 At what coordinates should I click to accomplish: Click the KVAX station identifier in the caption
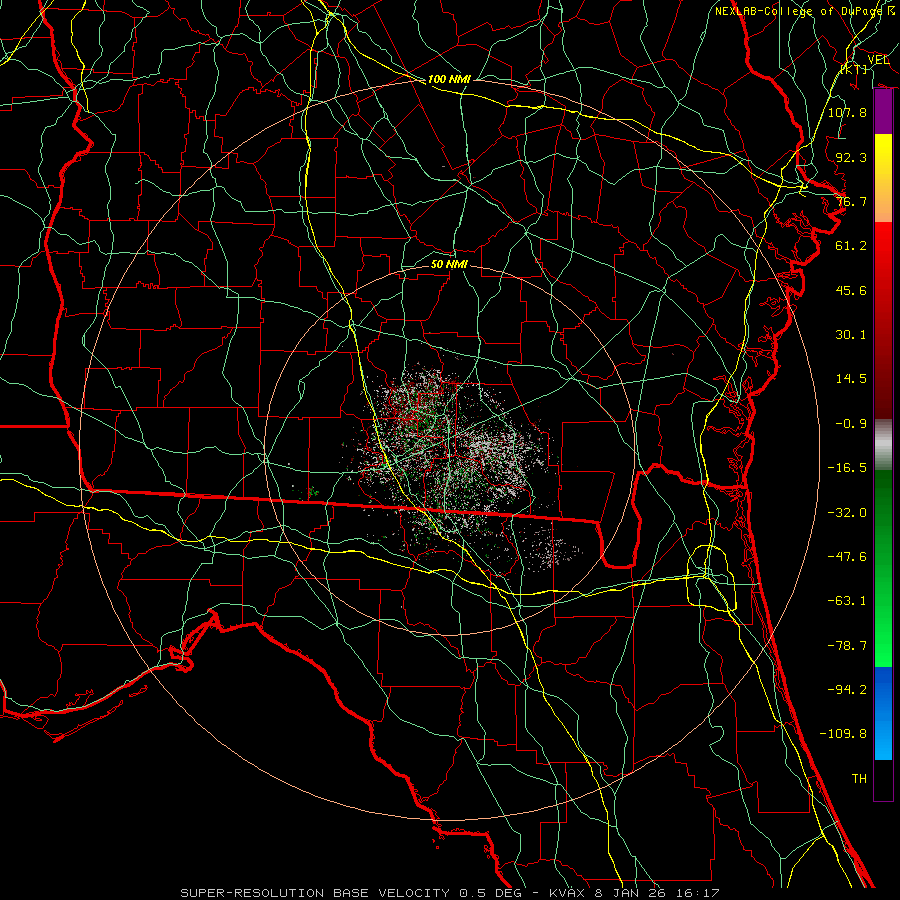pyautogui.click(x=568, y=893)
